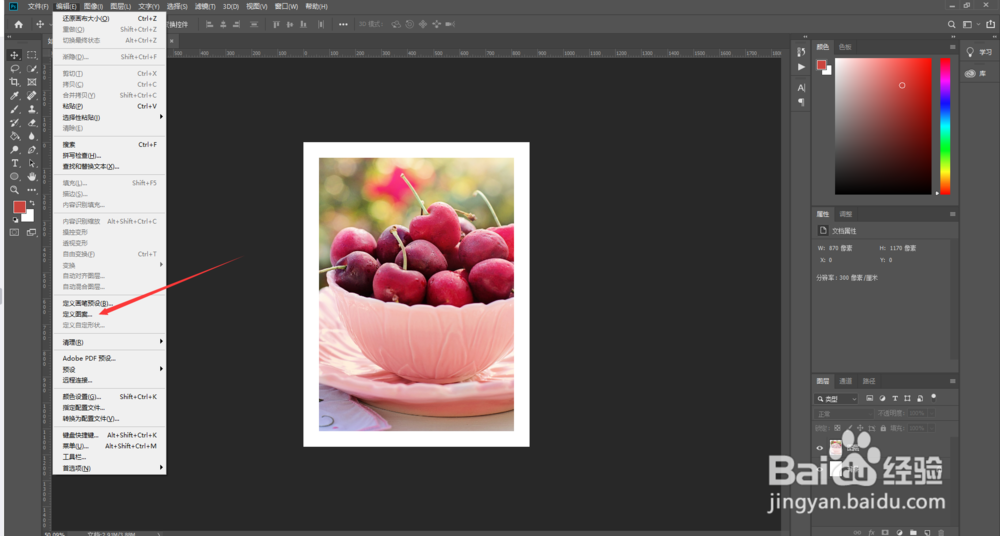Expand the 预设 submenu
This screenshot has height=536, width=1000.
pyautogui.click(x=110, y=369)
